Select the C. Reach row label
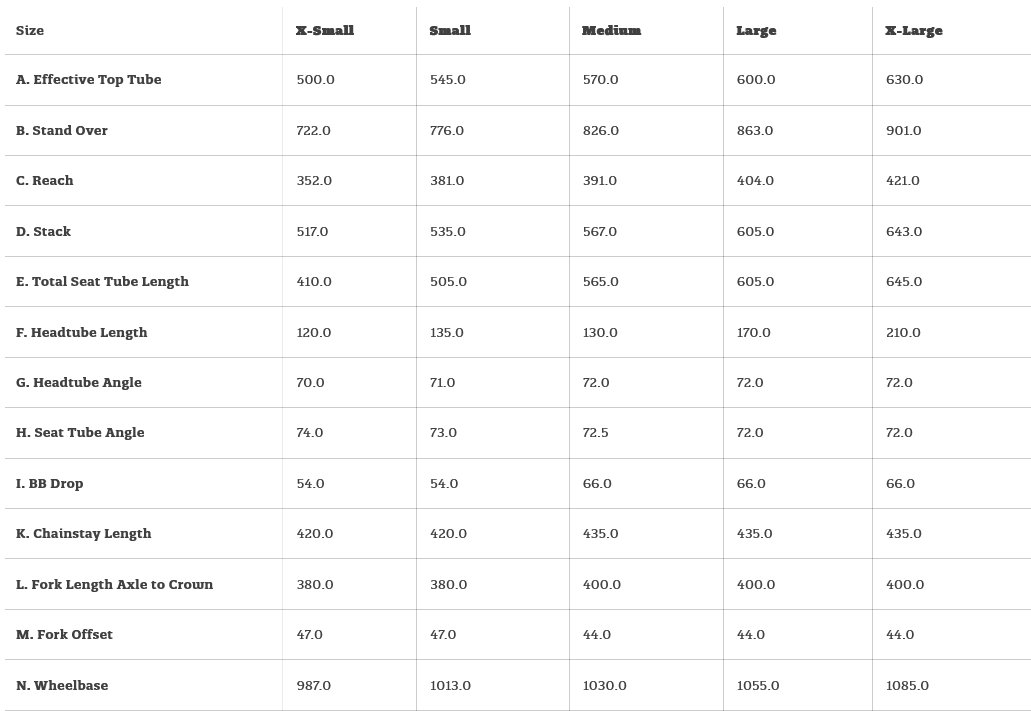Viewport: 1031px width, 711px height. click(x=45, y=181)
